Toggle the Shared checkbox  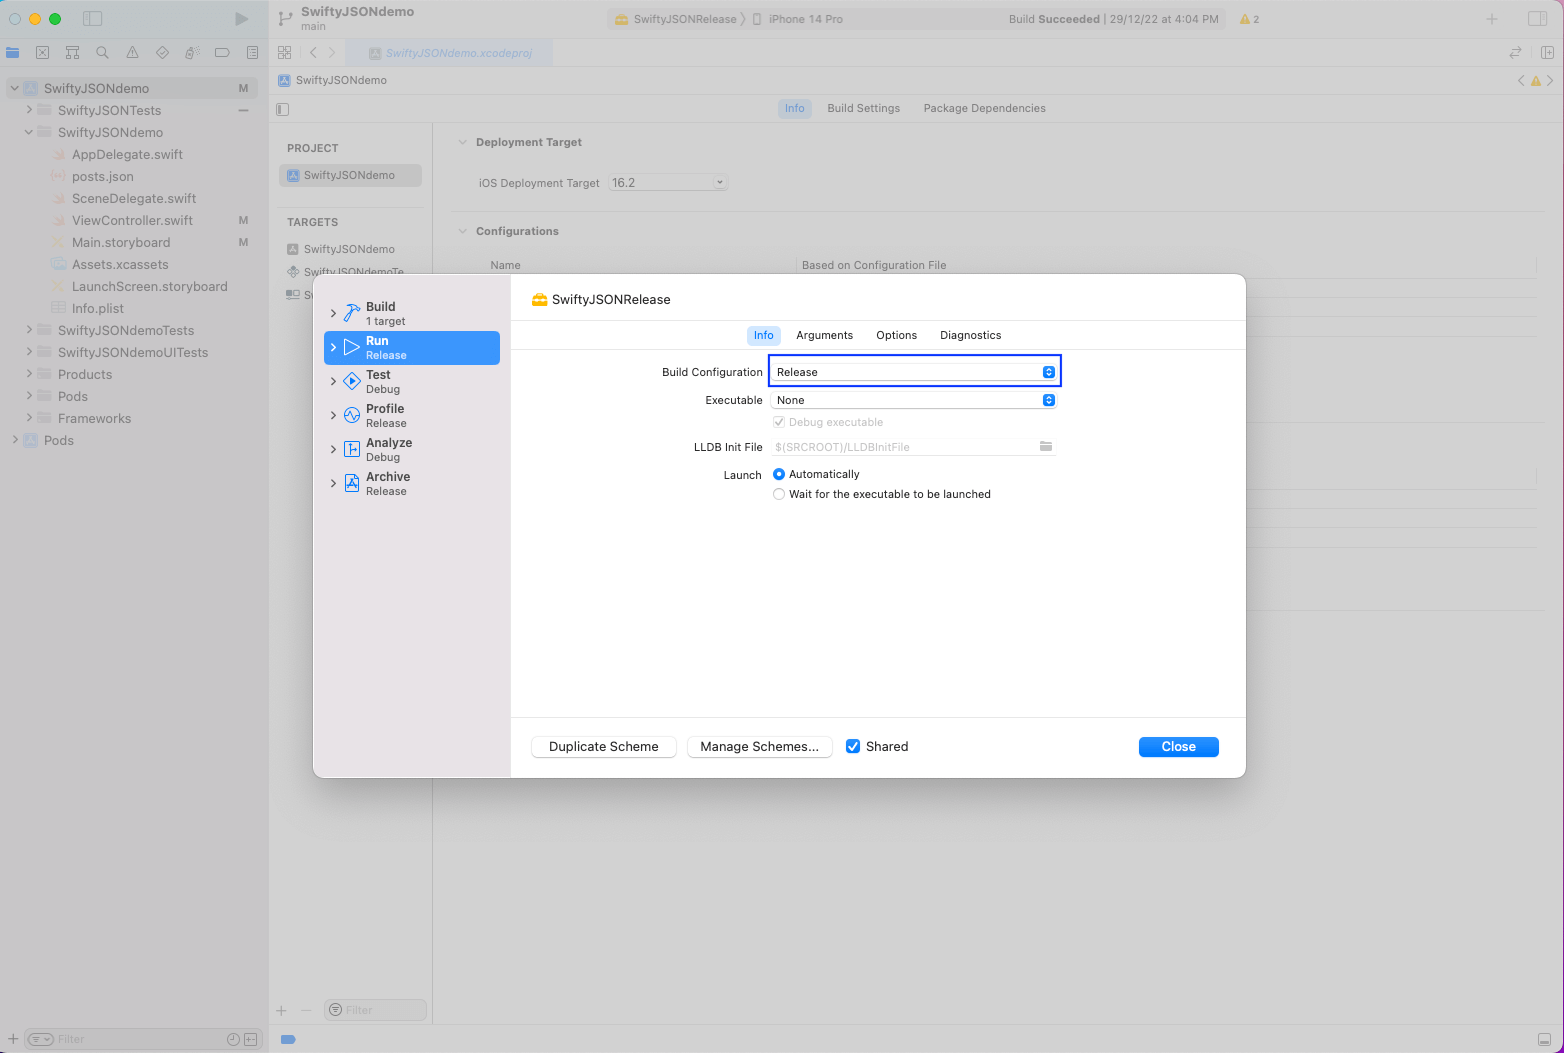(853, 746)
